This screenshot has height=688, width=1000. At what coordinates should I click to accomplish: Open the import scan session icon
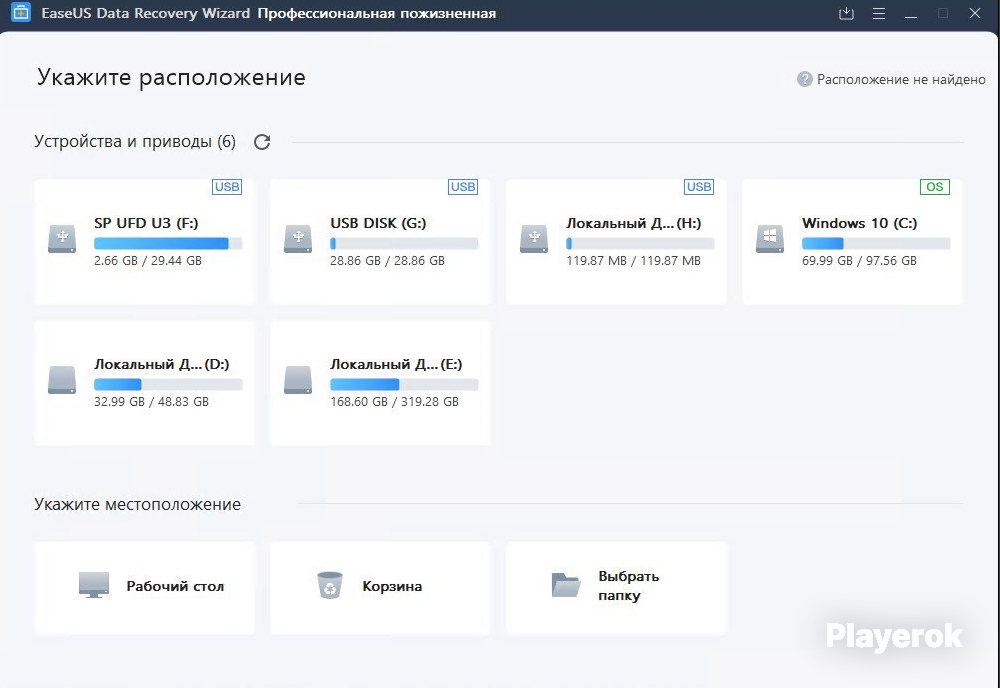[x=846, y=13]
